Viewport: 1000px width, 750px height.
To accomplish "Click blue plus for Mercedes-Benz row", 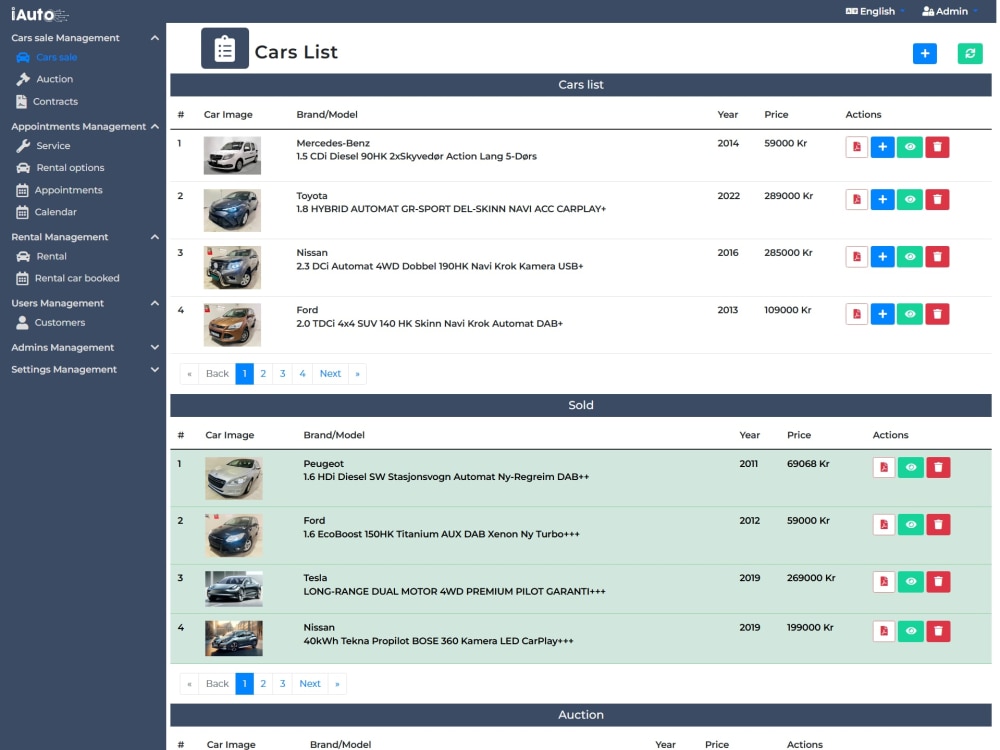I will tap(882, 147).
